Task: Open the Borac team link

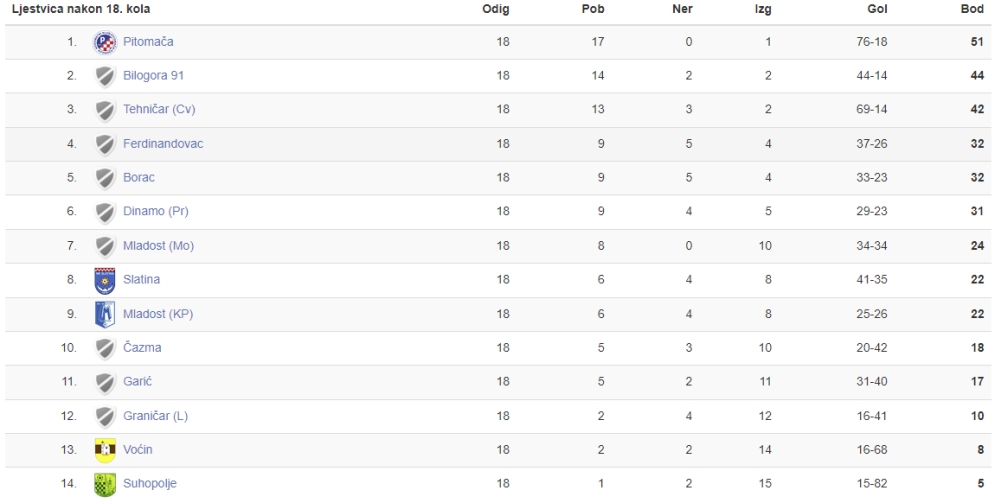Action: 139,177
